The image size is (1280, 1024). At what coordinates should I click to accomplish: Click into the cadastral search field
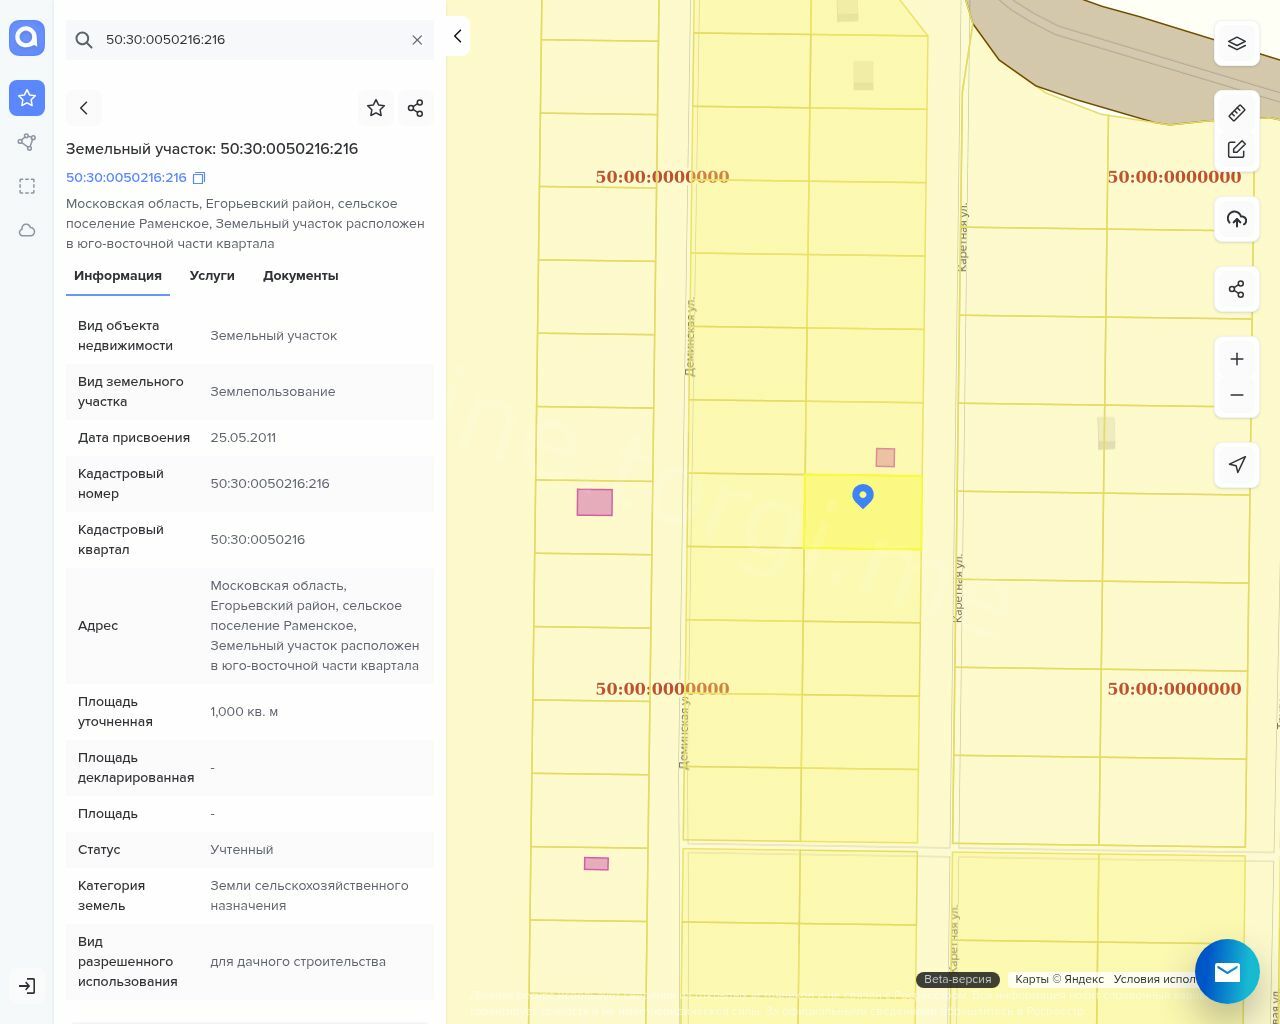coord(250,40)
